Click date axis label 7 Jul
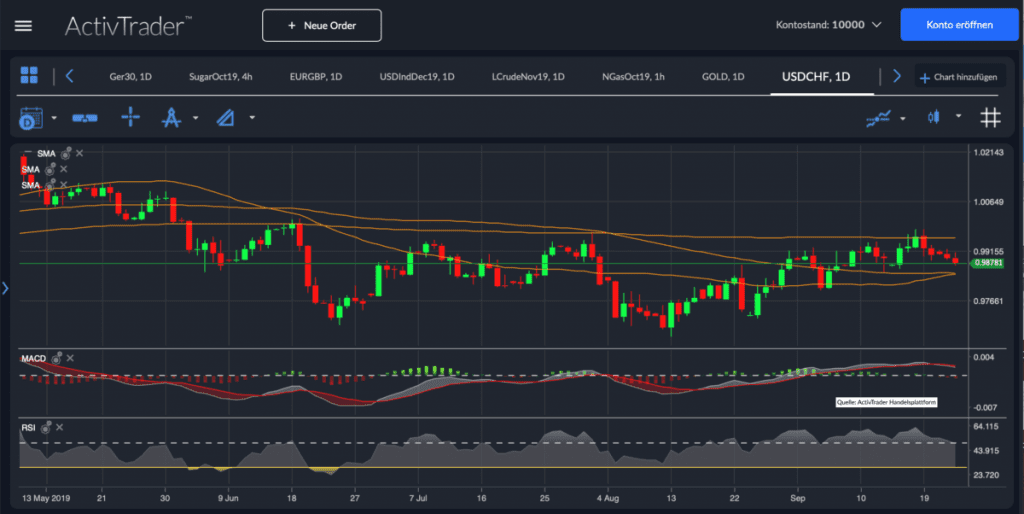 (418, 498)
